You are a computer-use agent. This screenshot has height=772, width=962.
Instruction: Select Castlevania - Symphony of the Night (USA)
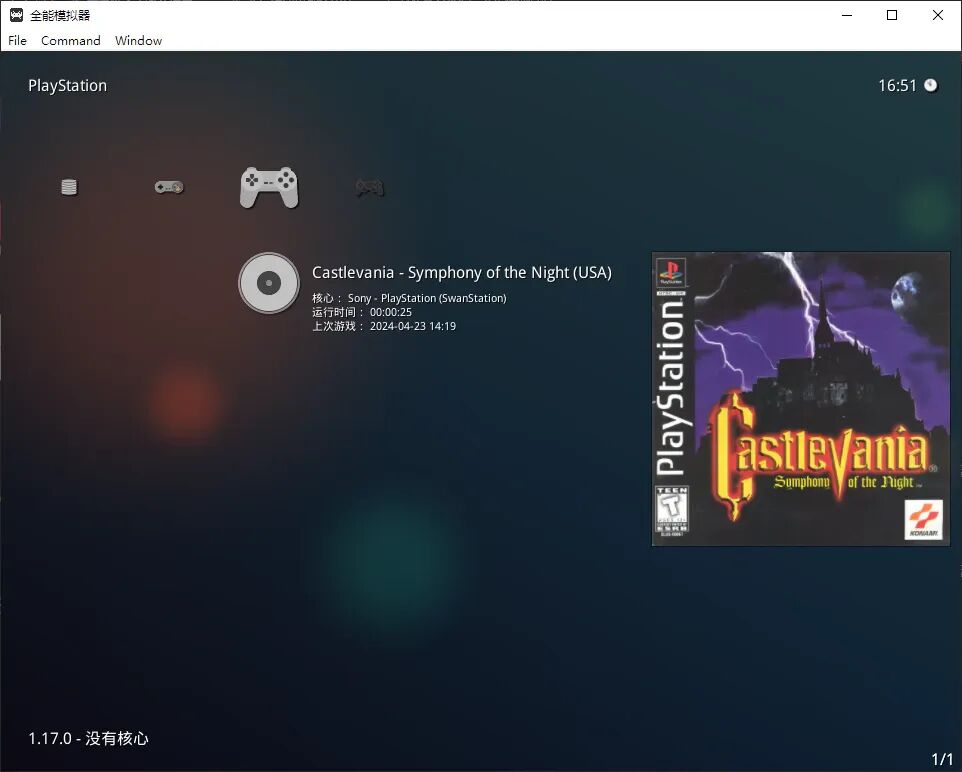pos(461,272)
